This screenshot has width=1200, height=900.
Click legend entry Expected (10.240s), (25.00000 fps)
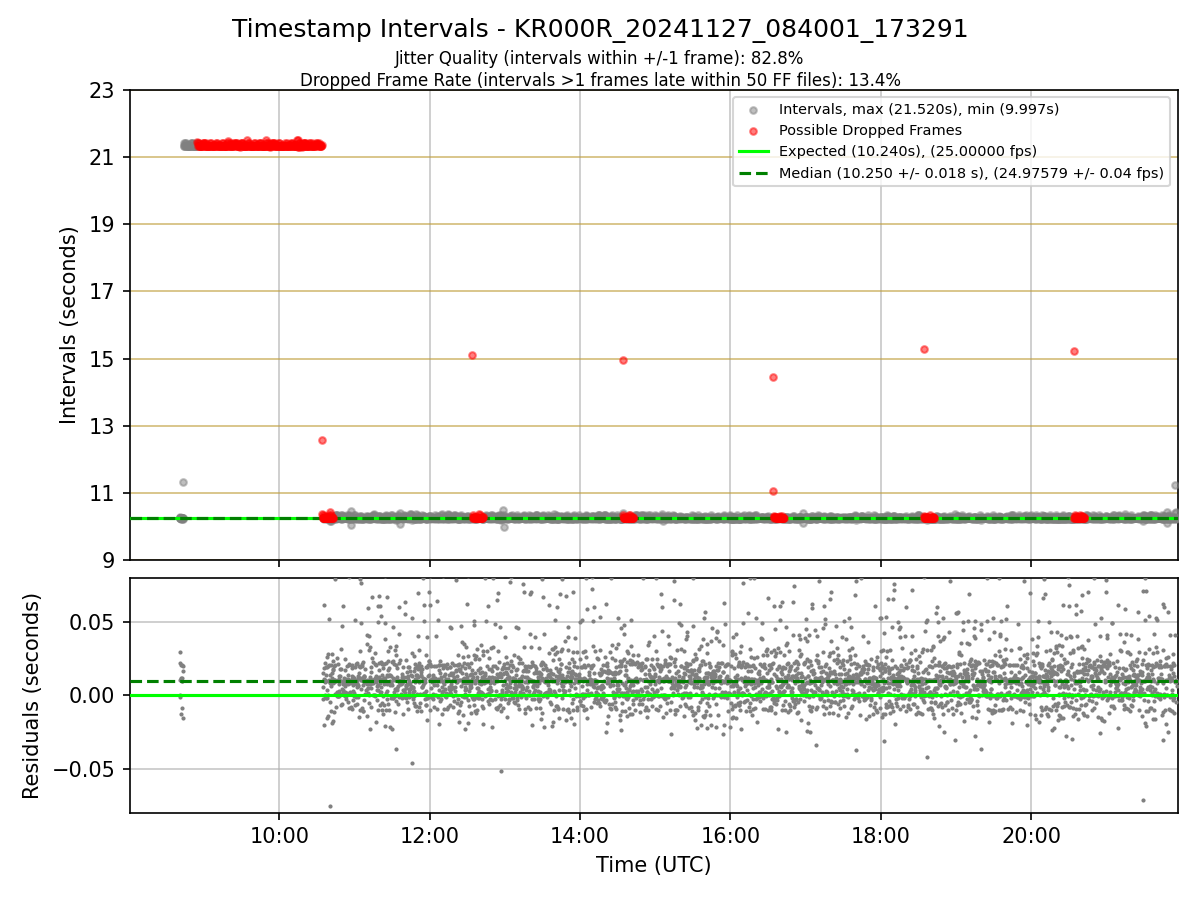coord(907,151)
